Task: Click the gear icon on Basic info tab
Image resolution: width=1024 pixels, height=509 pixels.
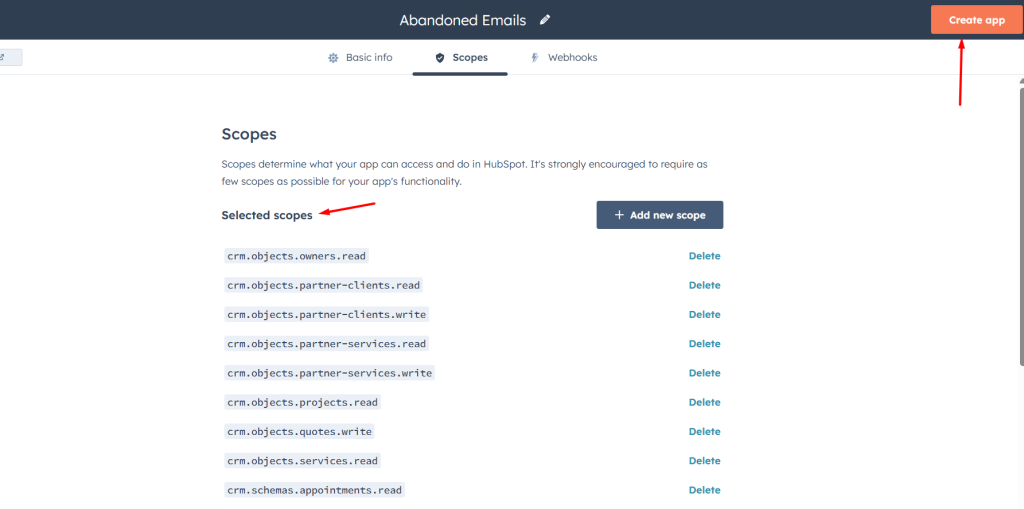Action: click(x=333, y=57)
